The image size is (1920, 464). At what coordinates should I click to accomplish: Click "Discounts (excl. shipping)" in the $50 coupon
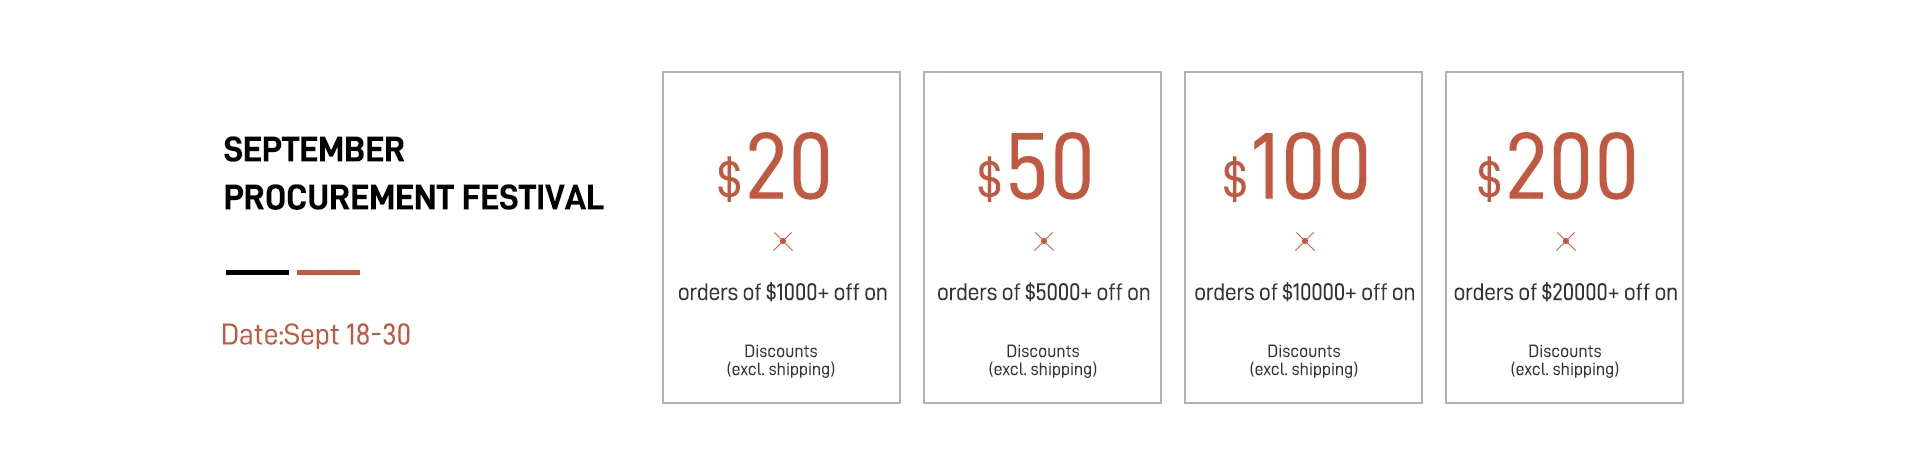(1043, 360)
